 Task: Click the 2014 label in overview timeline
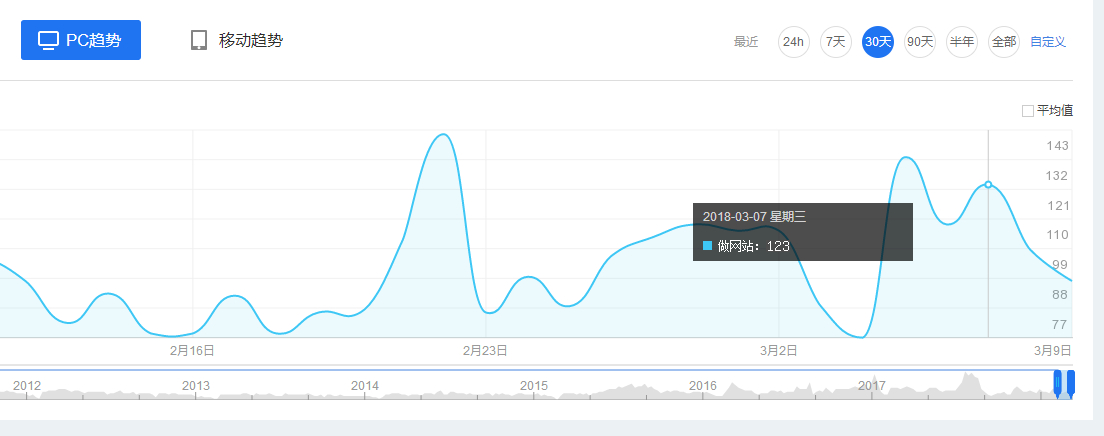tap(365, 385)
